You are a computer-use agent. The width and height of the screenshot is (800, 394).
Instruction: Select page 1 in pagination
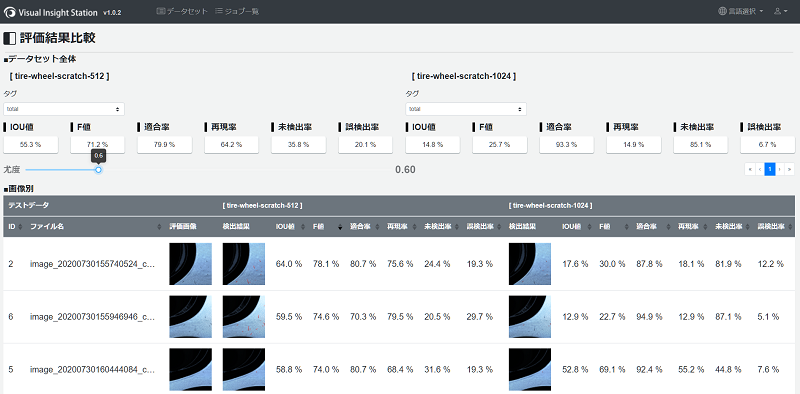point(769,169)
